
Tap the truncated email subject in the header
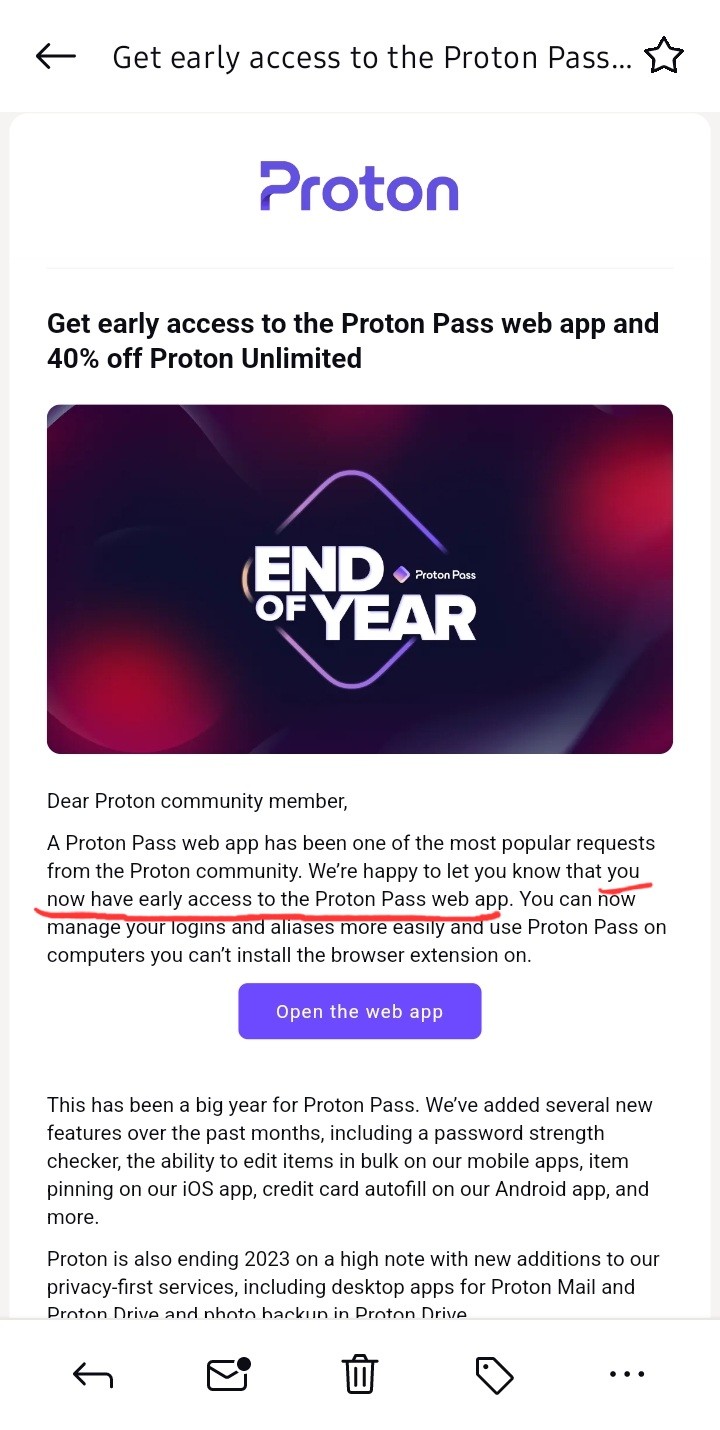(371, 58)
